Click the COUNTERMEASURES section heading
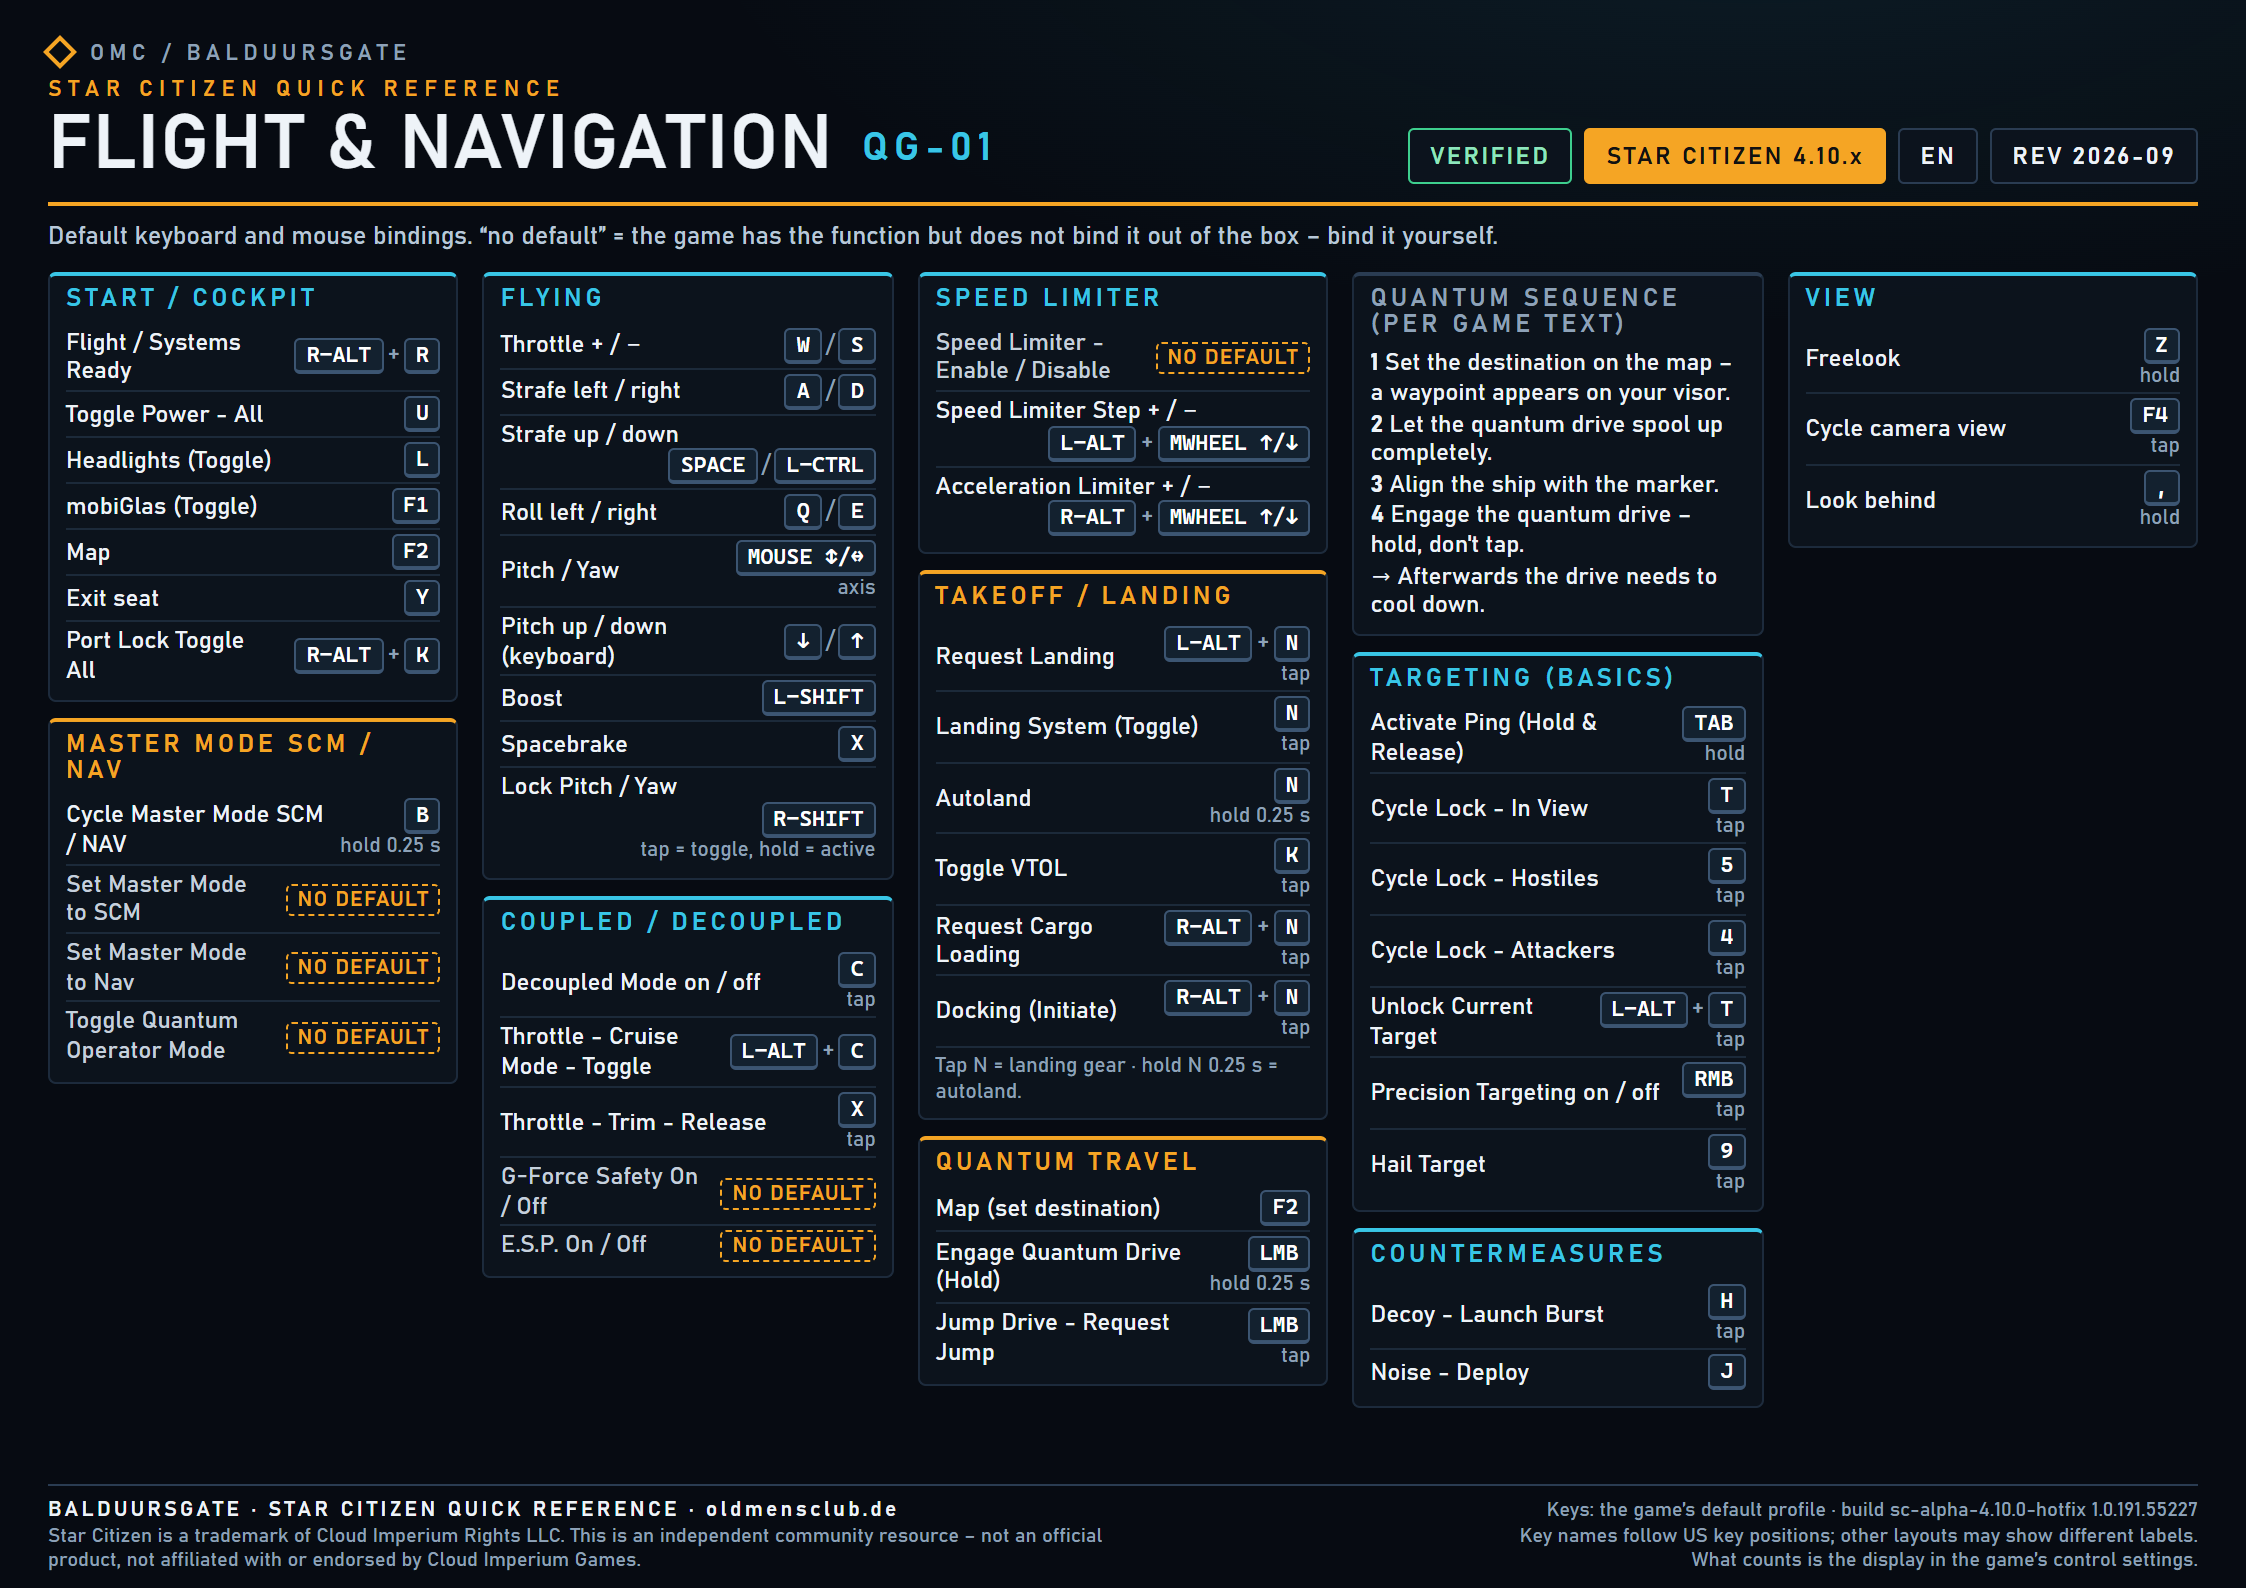Screen dimensions: 2246x1588 (1517, 1254)
